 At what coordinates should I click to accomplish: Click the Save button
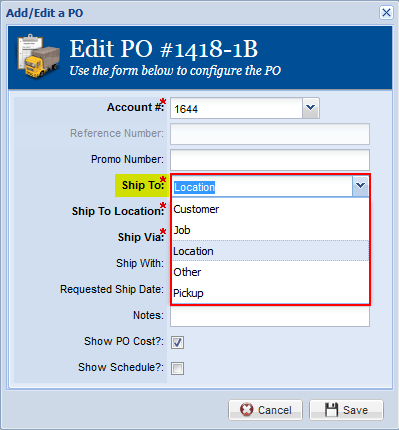click(346, 410)
